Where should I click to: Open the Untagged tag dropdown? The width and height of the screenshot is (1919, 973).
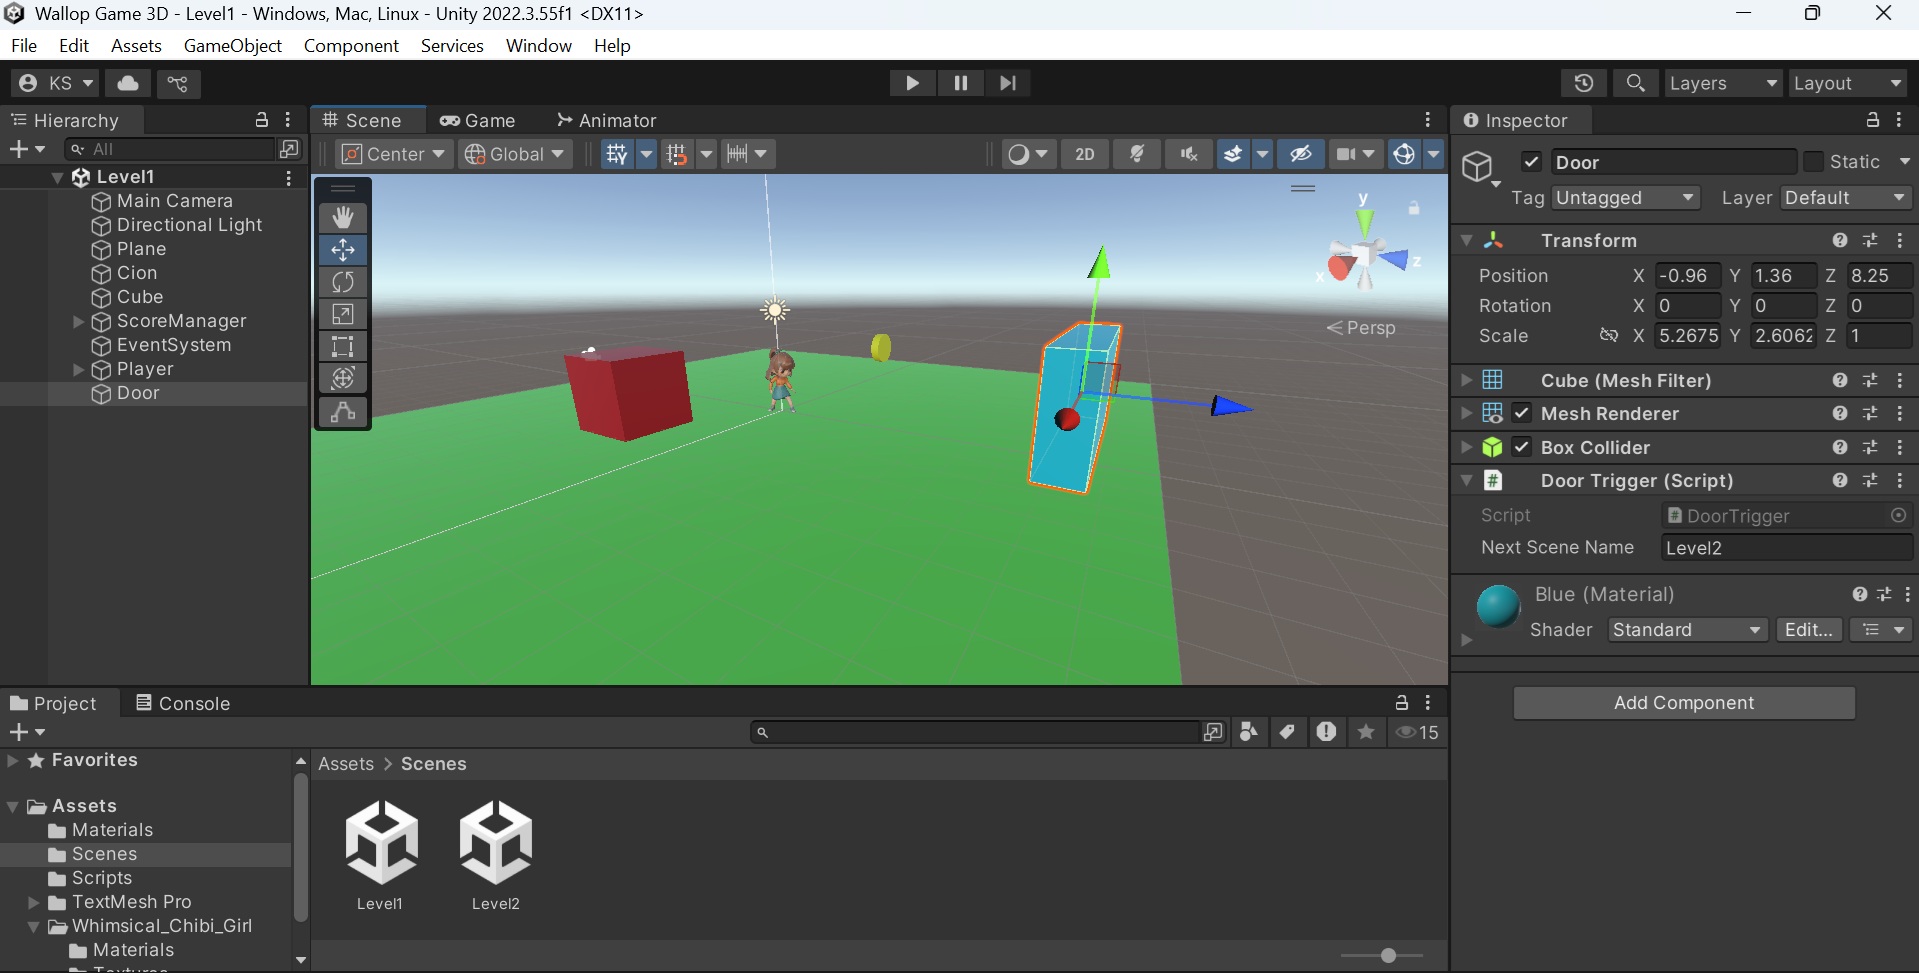[x=1625, y=197]
